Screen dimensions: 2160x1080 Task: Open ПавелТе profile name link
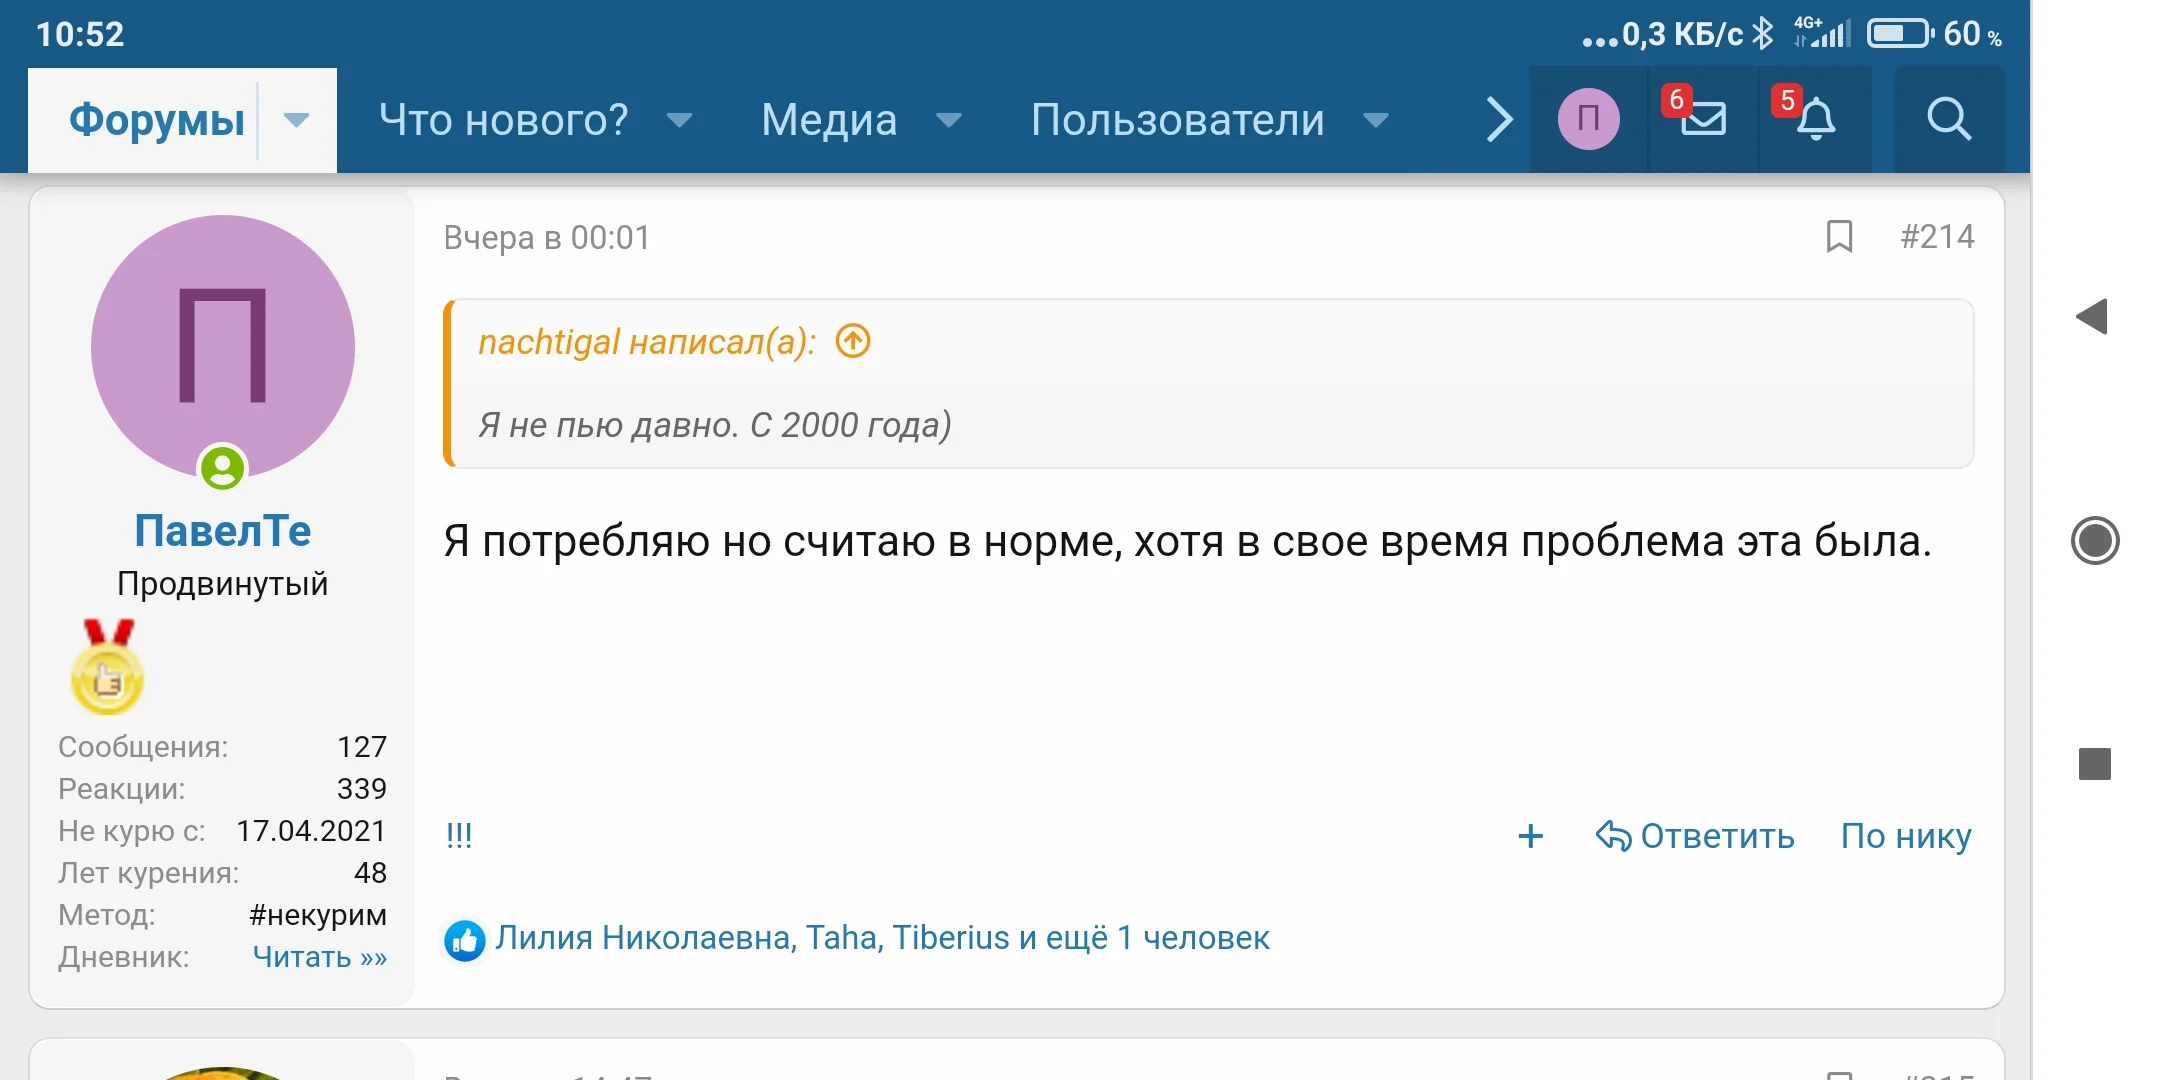(x=222, y=531)
